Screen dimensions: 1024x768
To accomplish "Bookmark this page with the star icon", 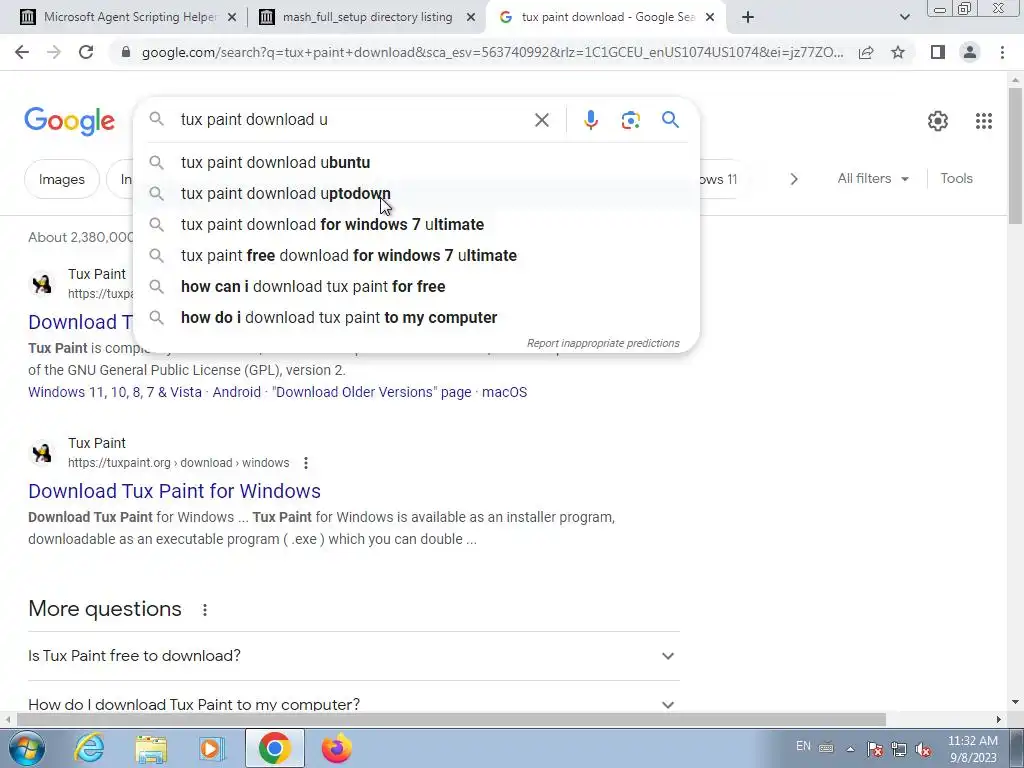I will pyautogui.click(x=898, y=52).
